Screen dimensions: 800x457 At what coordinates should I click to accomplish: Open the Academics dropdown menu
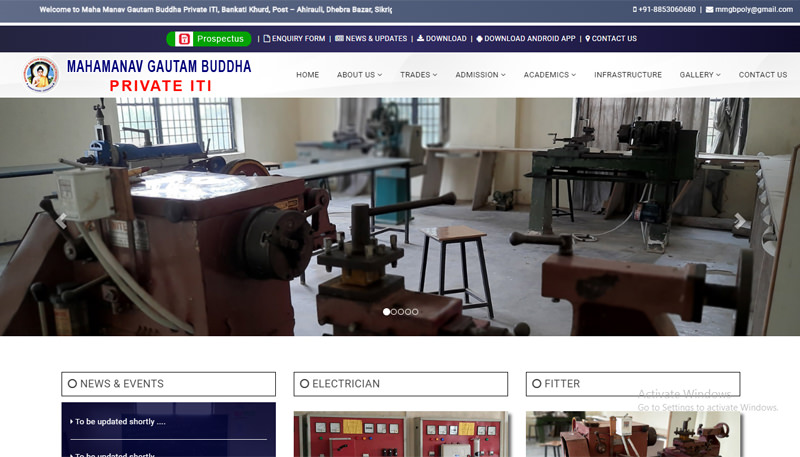point(549,75)
